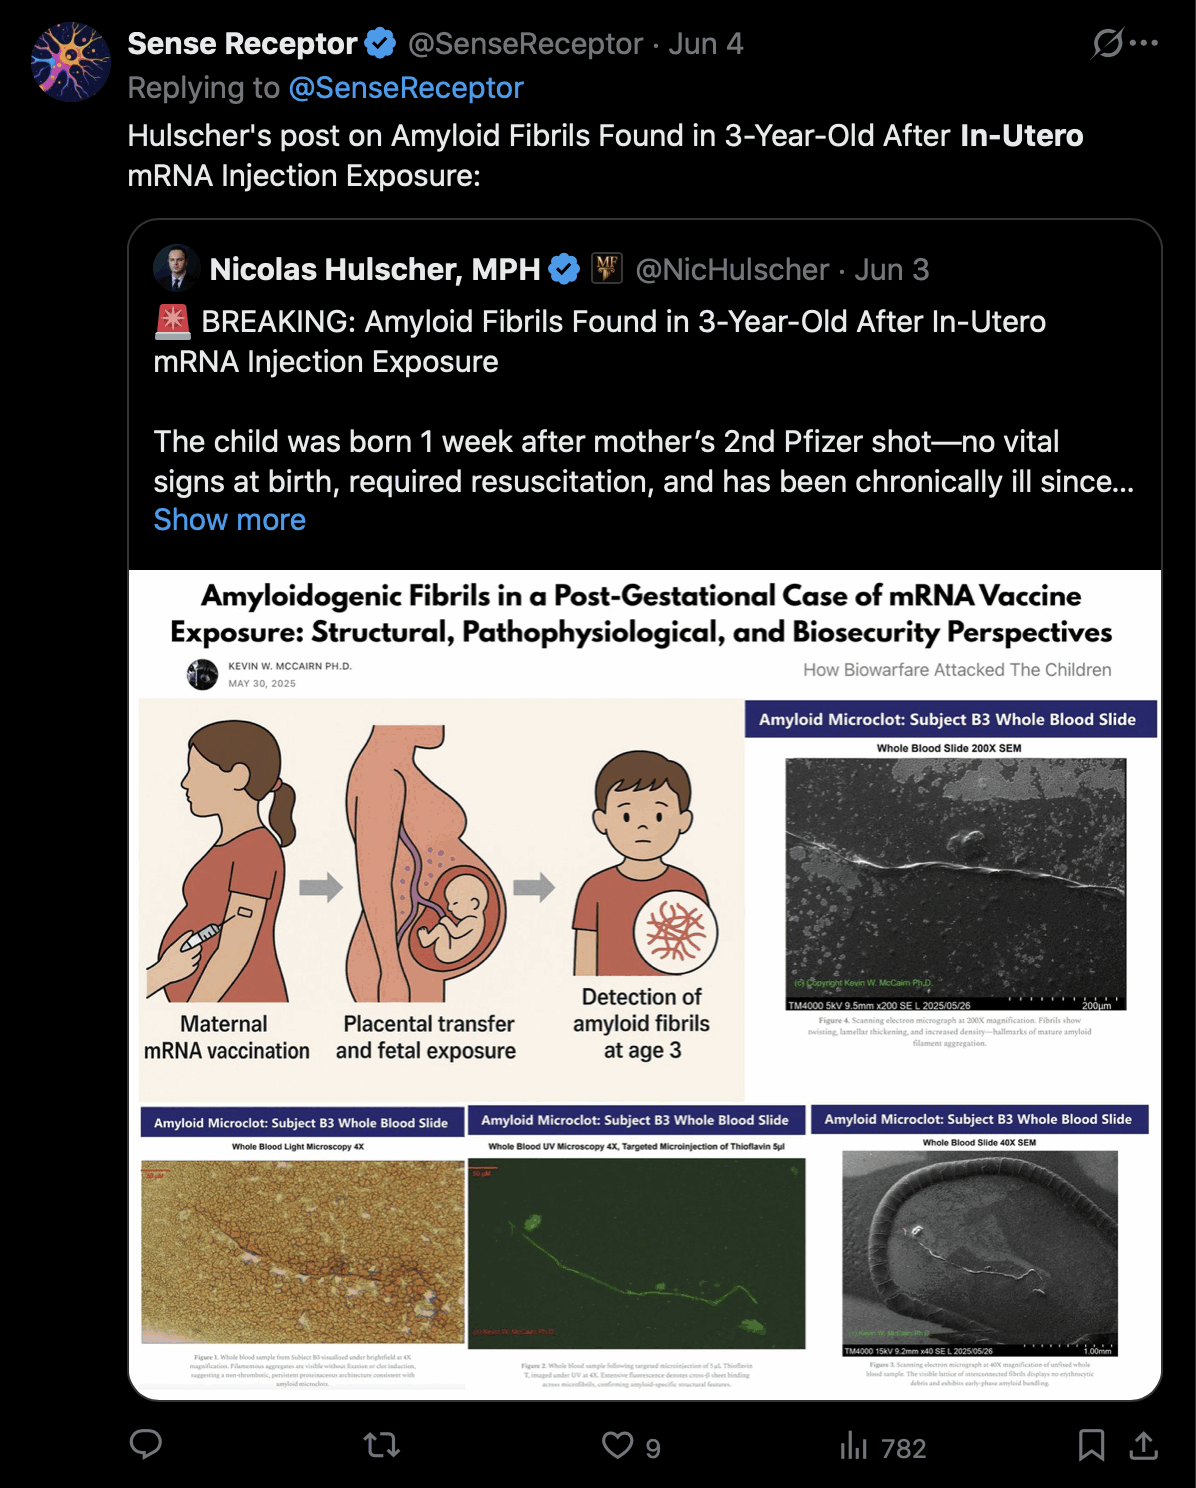Click the reply speech bubble icon

point(146,1444)
